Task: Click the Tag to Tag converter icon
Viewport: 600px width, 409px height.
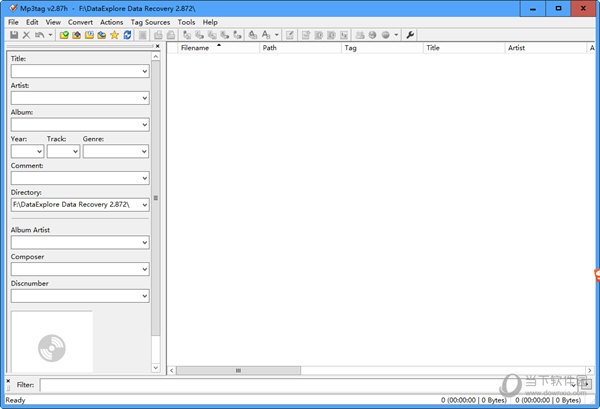Action: (238, 35)
